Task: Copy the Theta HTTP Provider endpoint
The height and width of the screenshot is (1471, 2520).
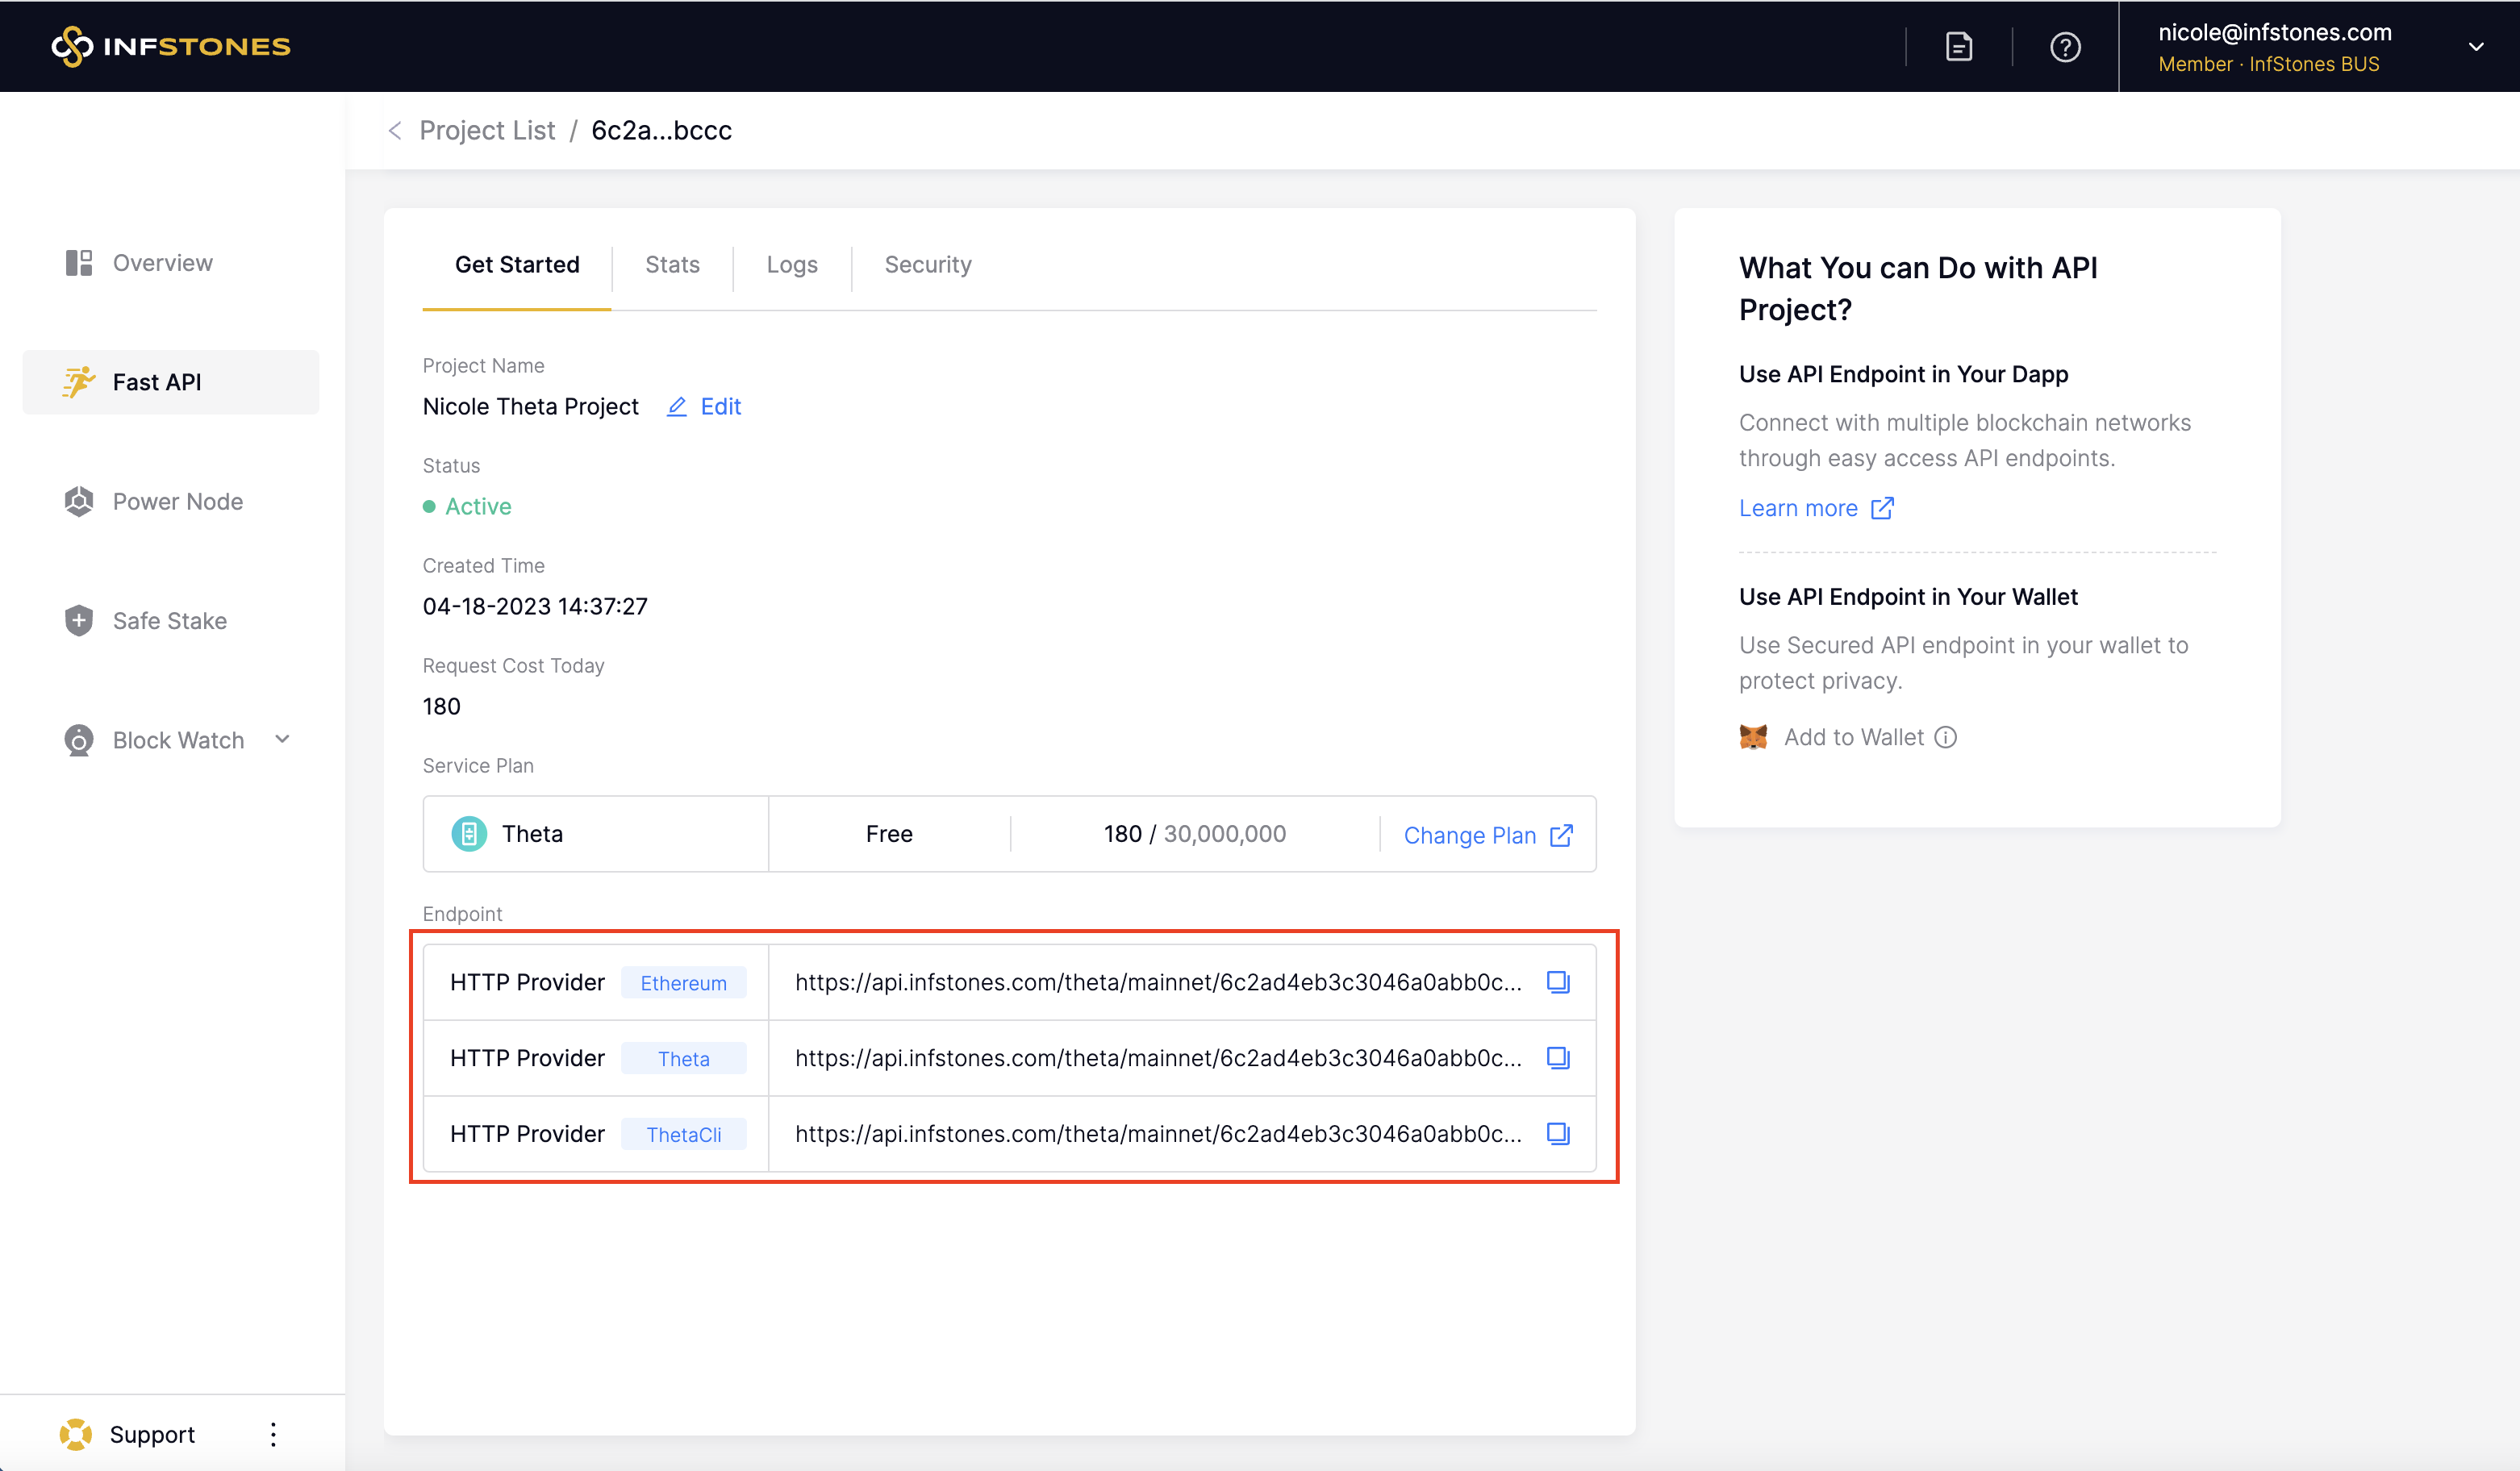Action: point(1557,1057)
